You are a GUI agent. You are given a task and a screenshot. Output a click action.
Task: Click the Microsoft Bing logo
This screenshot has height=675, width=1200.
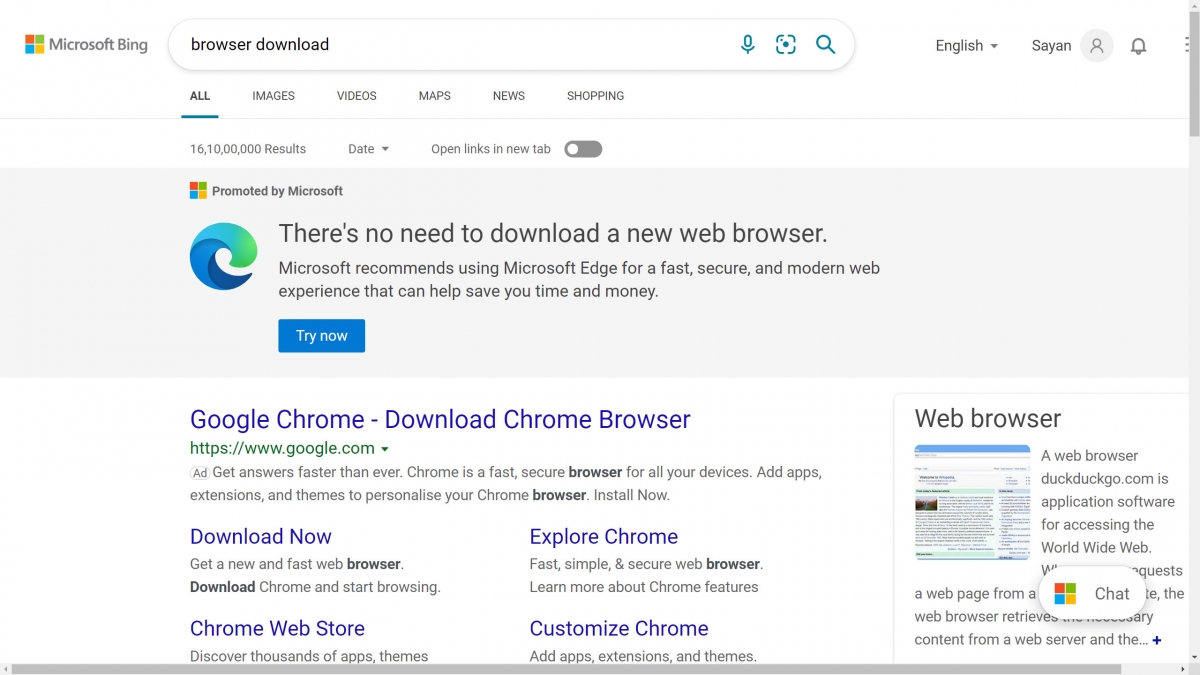click(86, 45)
